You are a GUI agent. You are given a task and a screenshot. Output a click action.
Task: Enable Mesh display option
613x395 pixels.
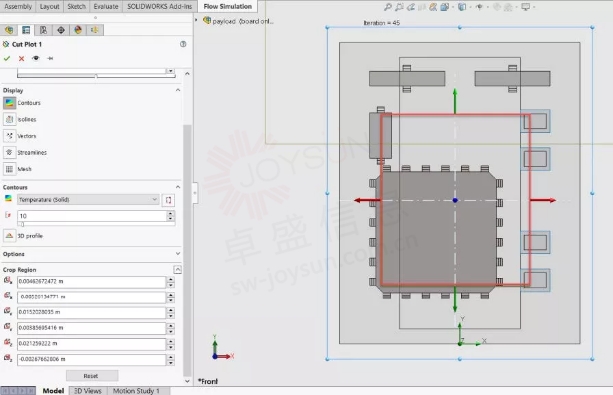click(x=9, y=169)
